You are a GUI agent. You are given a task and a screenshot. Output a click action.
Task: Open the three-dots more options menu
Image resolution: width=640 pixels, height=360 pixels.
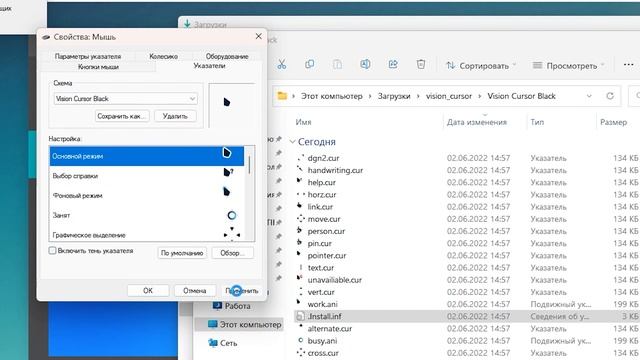pos(629,65)
